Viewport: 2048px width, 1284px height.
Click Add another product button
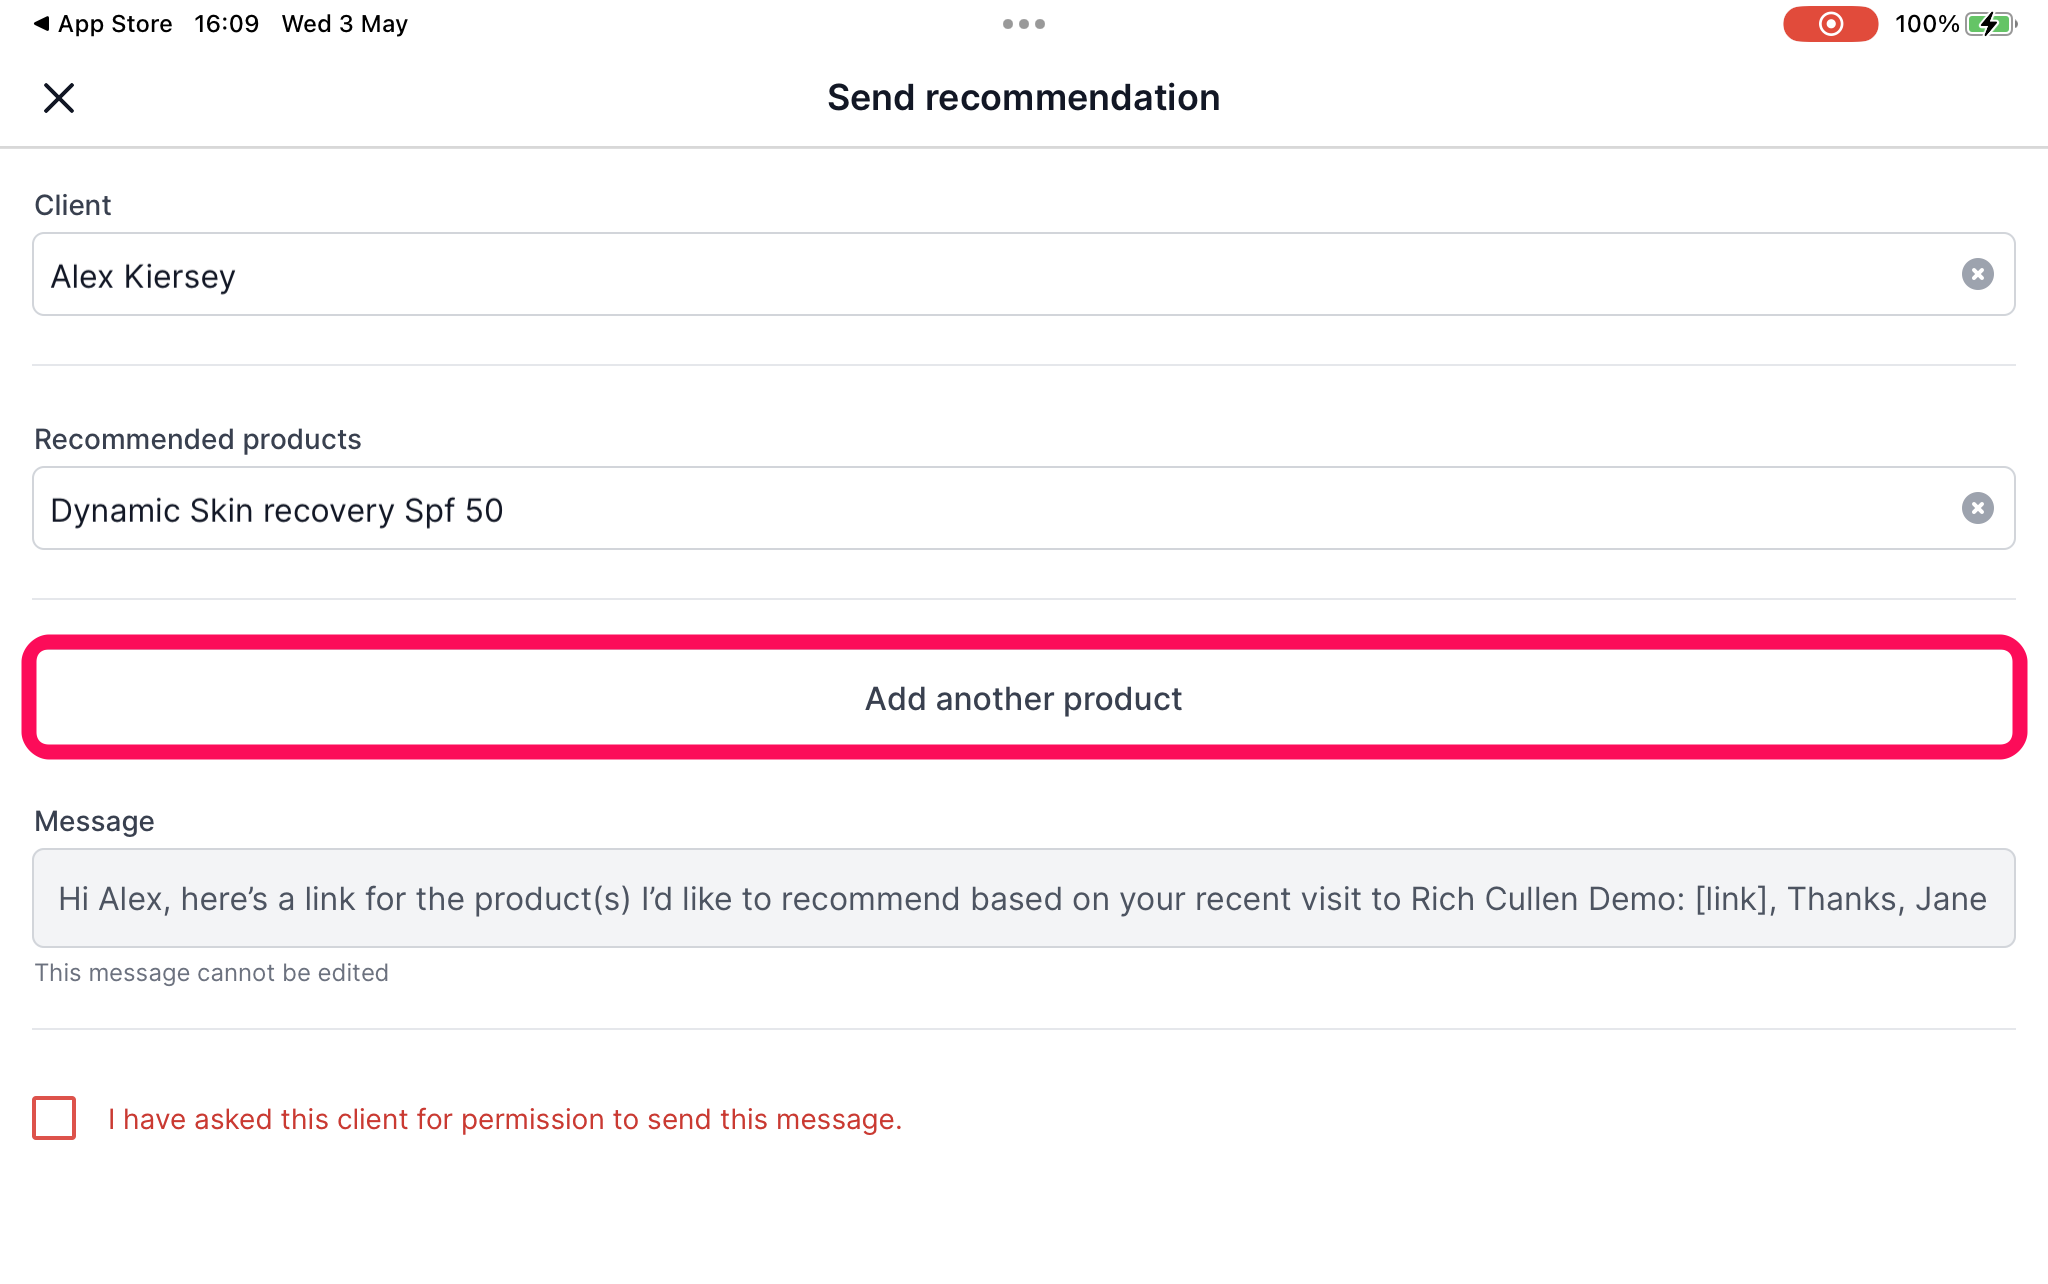(x=1024, y=698)
